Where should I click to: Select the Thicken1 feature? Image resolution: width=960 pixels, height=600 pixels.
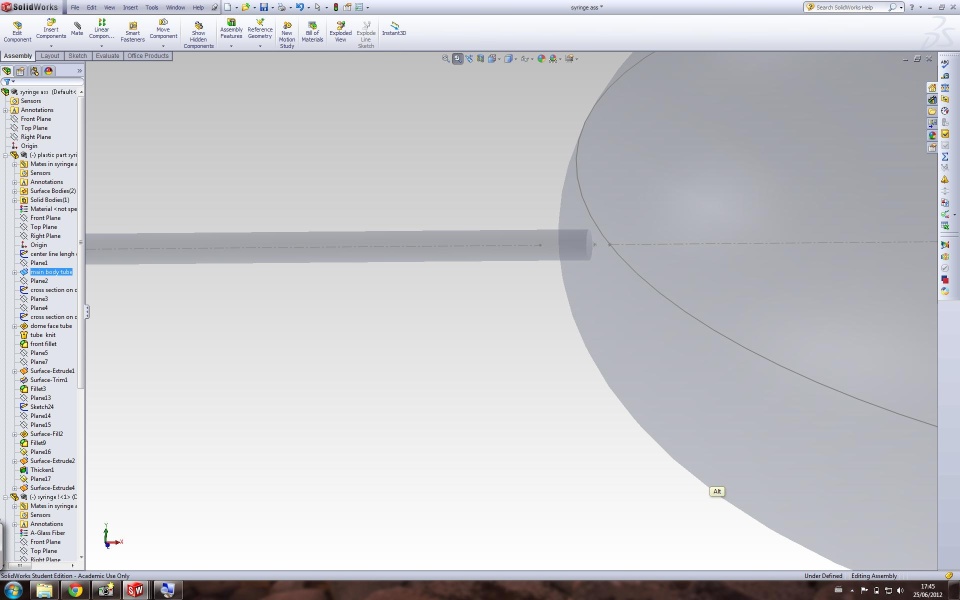coord(42,470)
